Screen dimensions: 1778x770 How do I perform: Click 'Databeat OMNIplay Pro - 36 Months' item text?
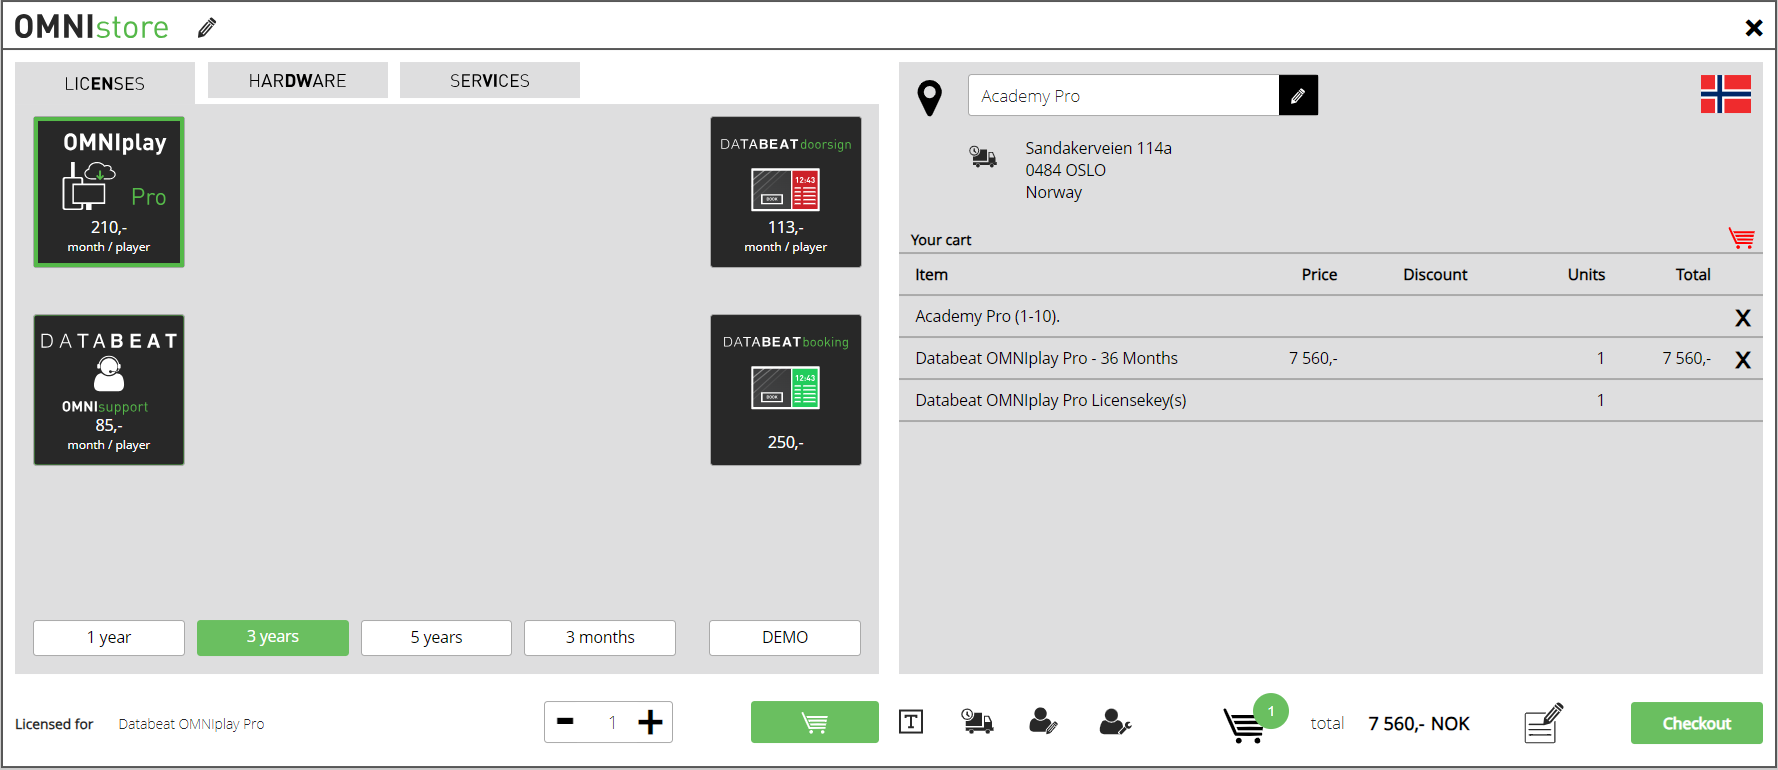click(1046, 358)
